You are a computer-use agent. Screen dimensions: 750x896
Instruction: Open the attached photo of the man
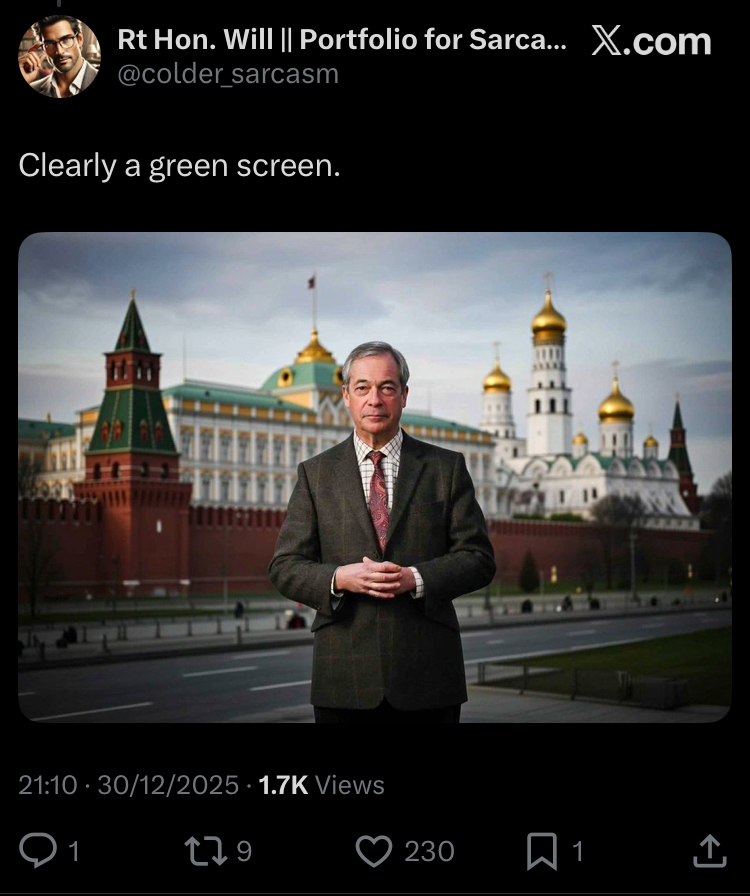[x=375, y=477]
